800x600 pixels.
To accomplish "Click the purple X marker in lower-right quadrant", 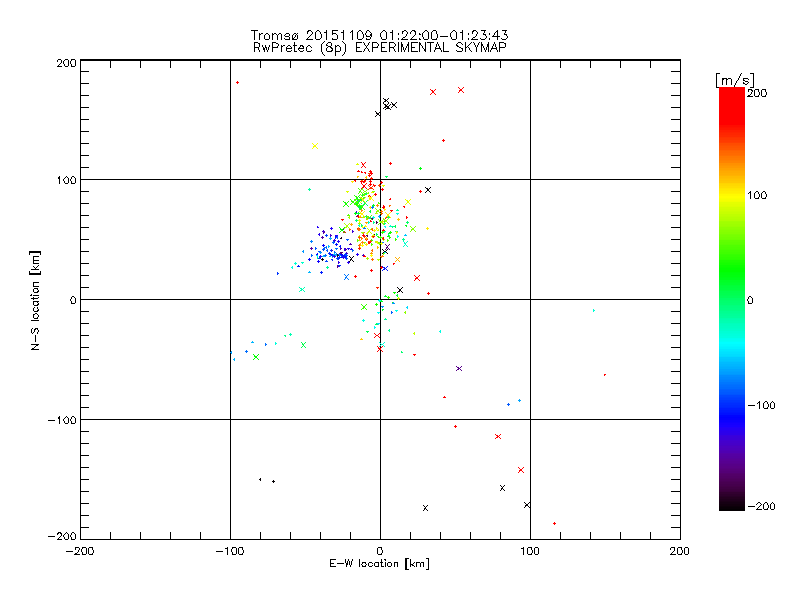I will point(459,368).
